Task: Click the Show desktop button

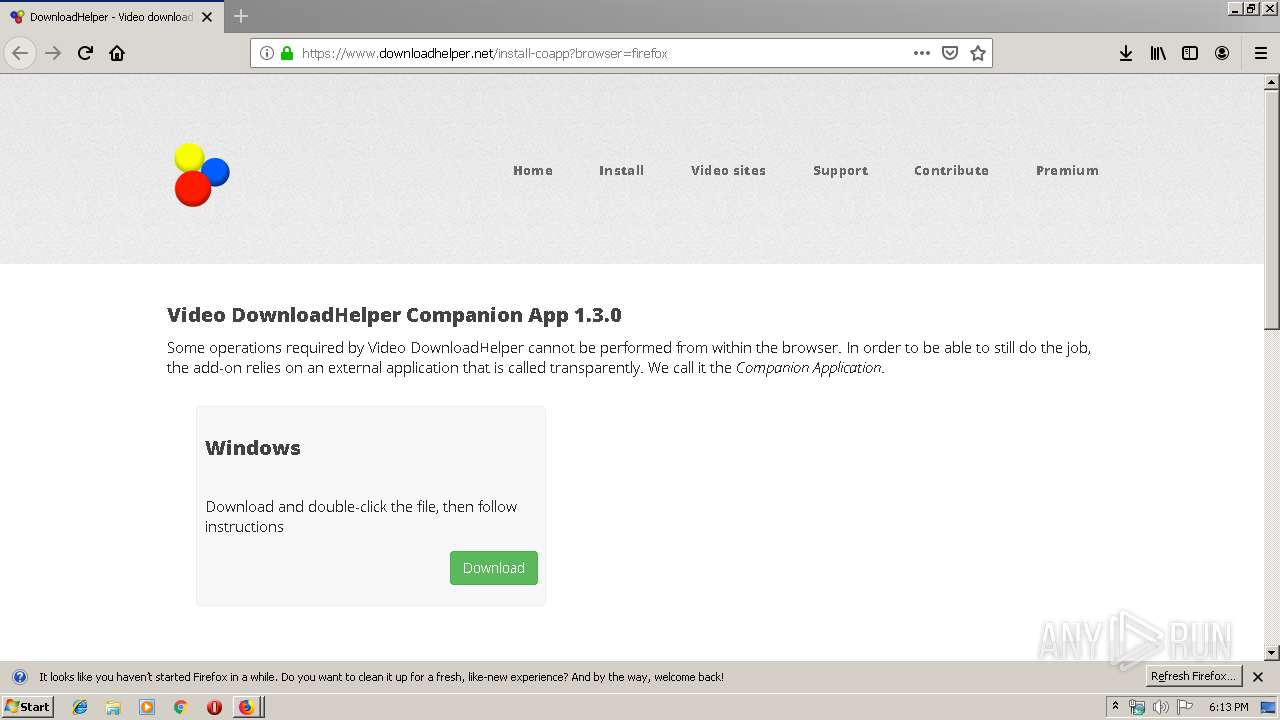Action: [1269, 707]
